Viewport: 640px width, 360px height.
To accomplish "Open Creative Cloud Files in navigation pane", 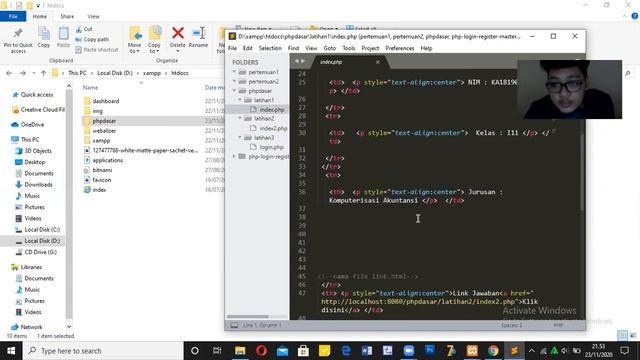I will pos(42,110).
